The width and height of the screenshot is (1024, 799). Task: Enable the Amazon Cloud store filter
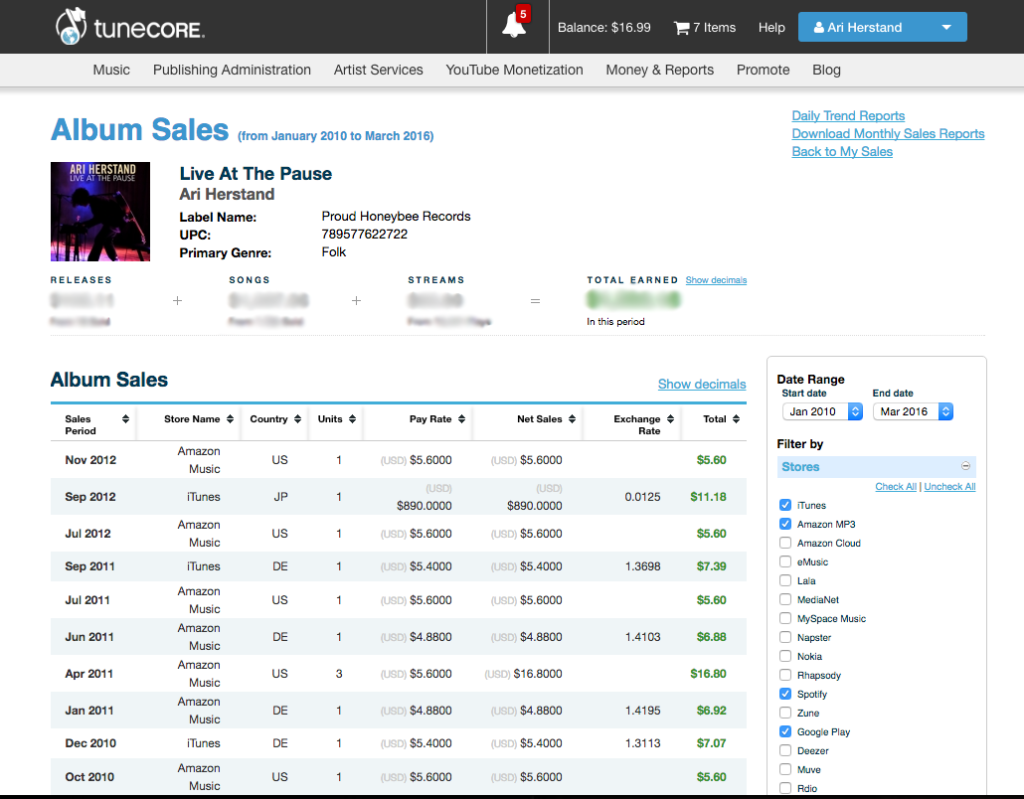click(x=785, y=543)
